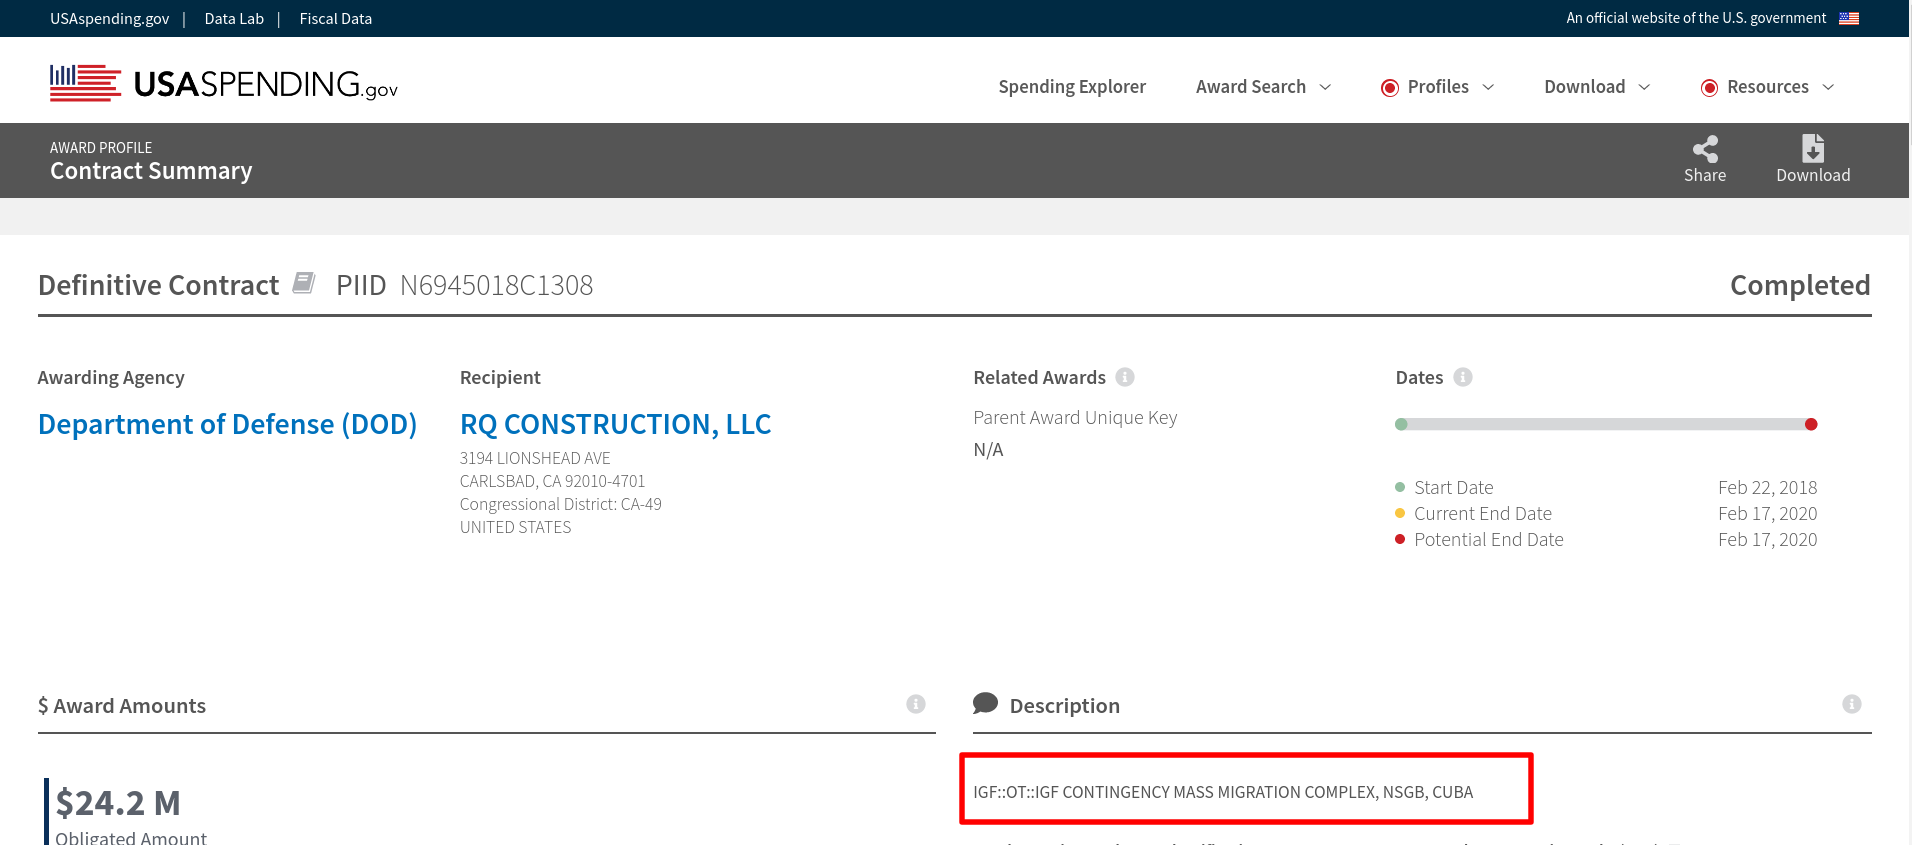Open the Related Awards info icon
The width and height of the screenshot is (1912, 845).
tap(1125, 377)
